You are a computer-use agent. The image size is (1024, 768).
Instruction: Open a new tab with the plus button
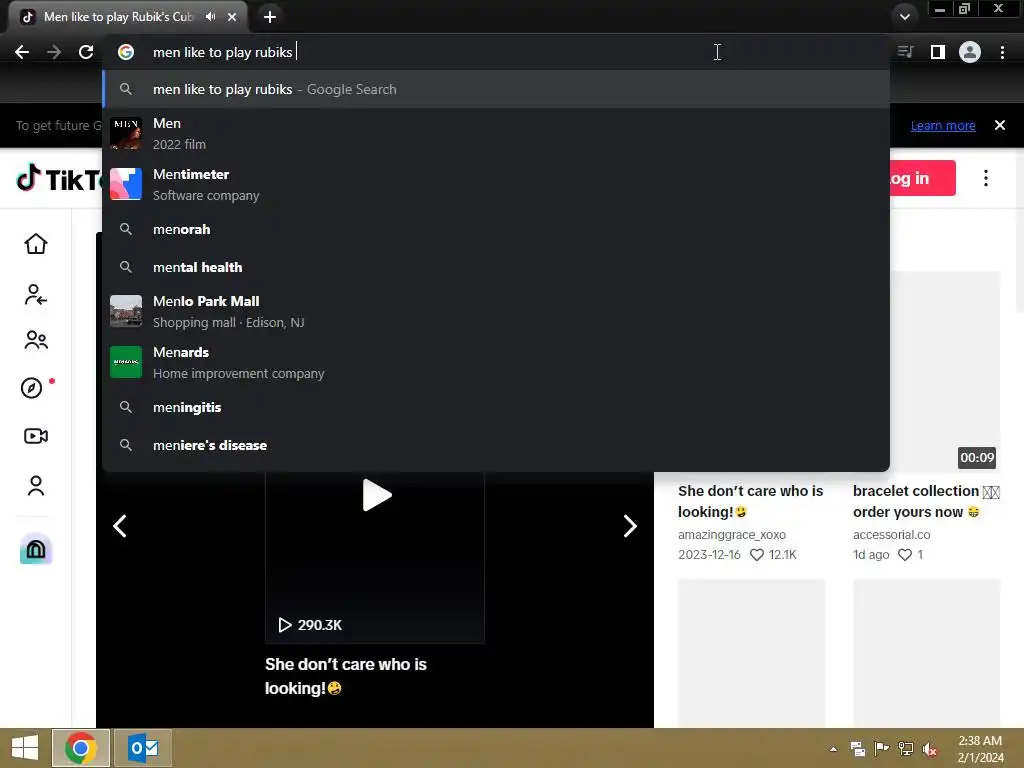point(270,17)
